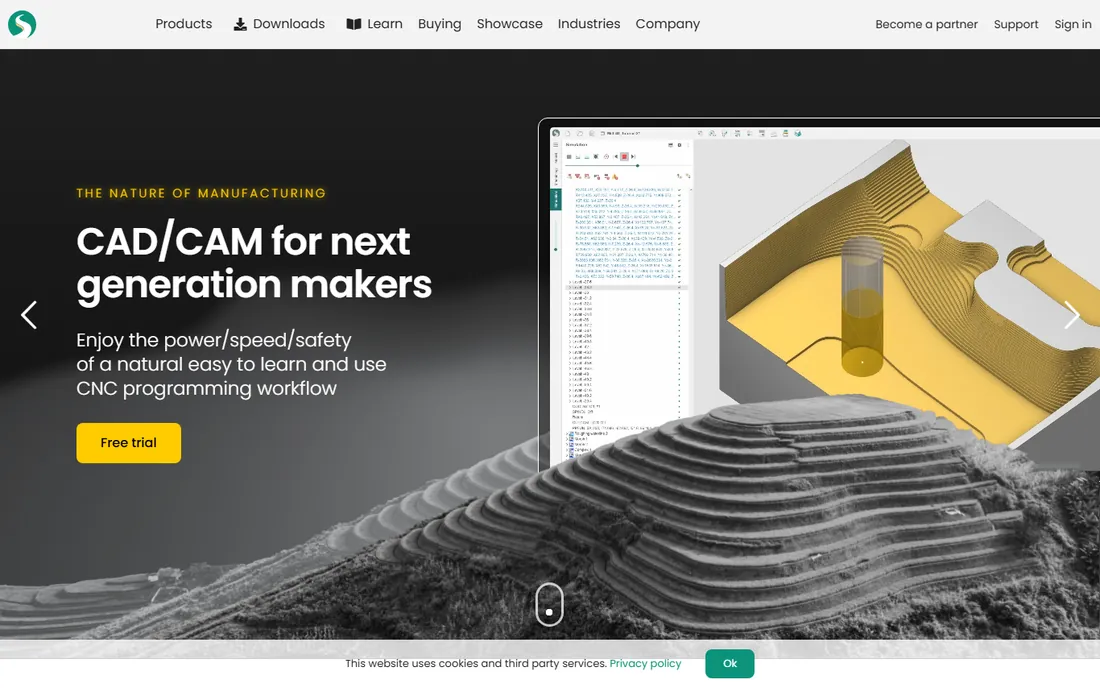Open the Learn menu
Viewport: 1100px width, 688px height.
(x=375, y=24)
